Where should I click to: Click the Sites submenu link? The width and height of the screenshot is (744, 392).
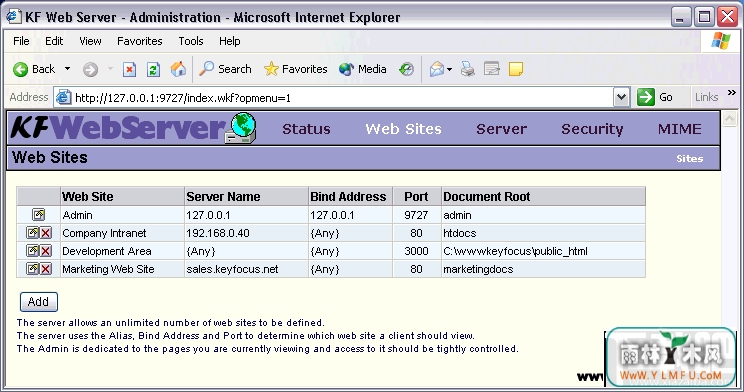tap(689, 159)
